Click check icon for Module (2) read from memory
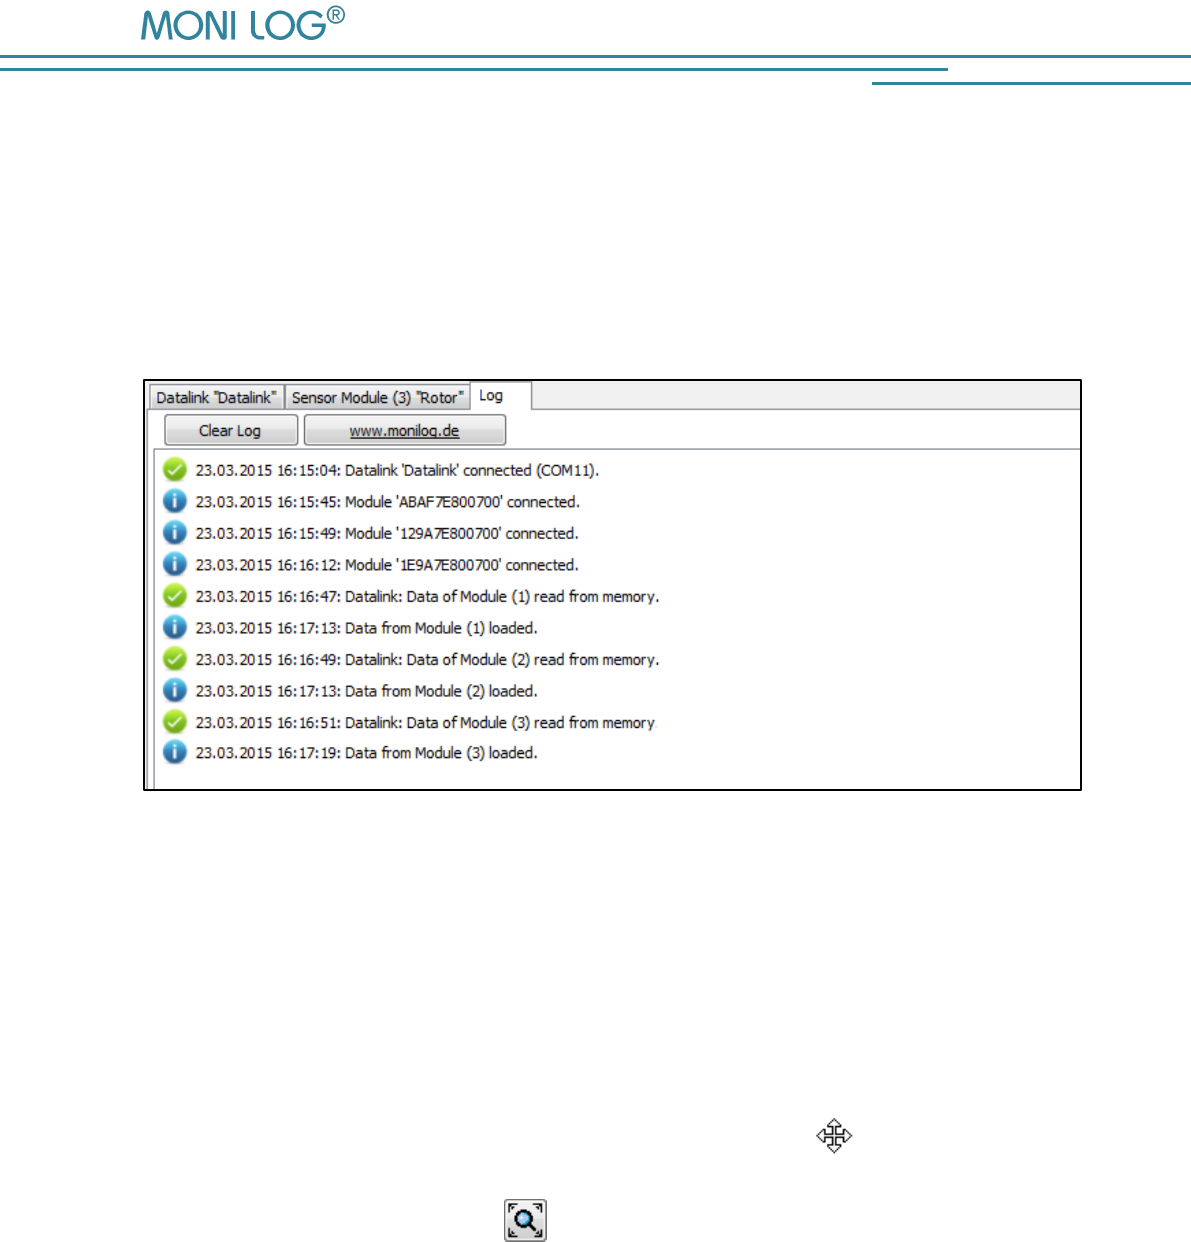This screenshot has height=1242, width=1191. 175,659
